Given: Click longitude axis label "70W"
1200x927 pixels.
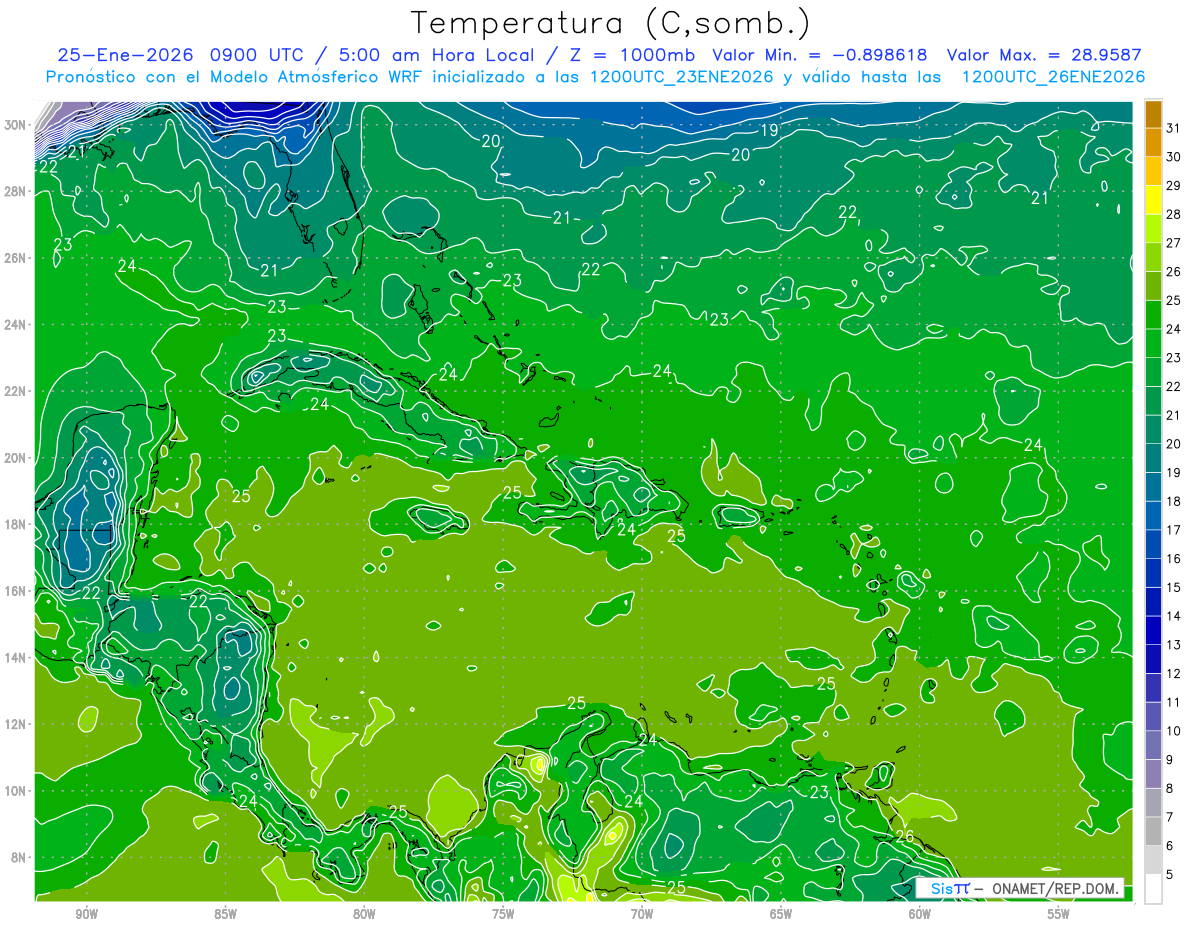Looking at the screenshot, I should [642, 914].
